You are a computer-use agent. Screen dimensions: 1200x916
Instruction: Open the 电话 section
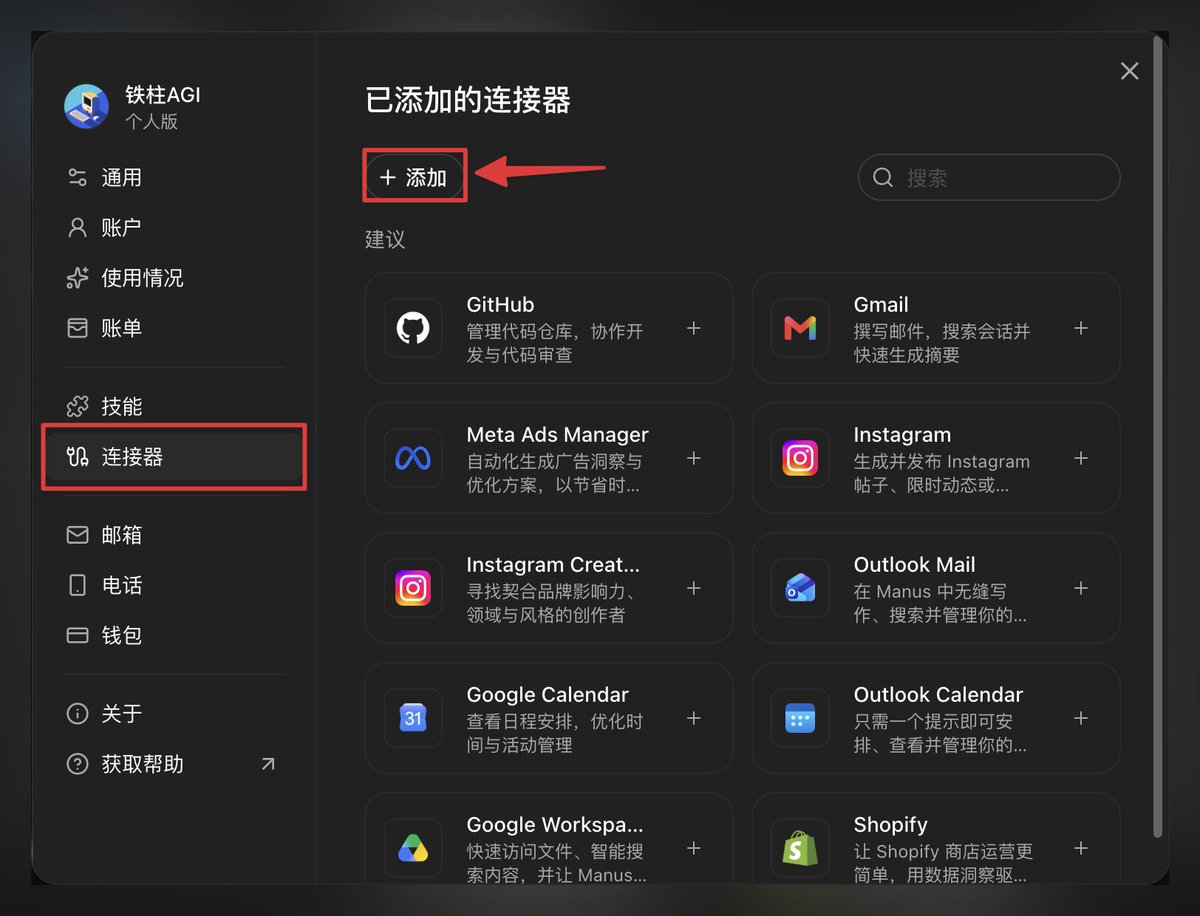[x=174, y=585]
